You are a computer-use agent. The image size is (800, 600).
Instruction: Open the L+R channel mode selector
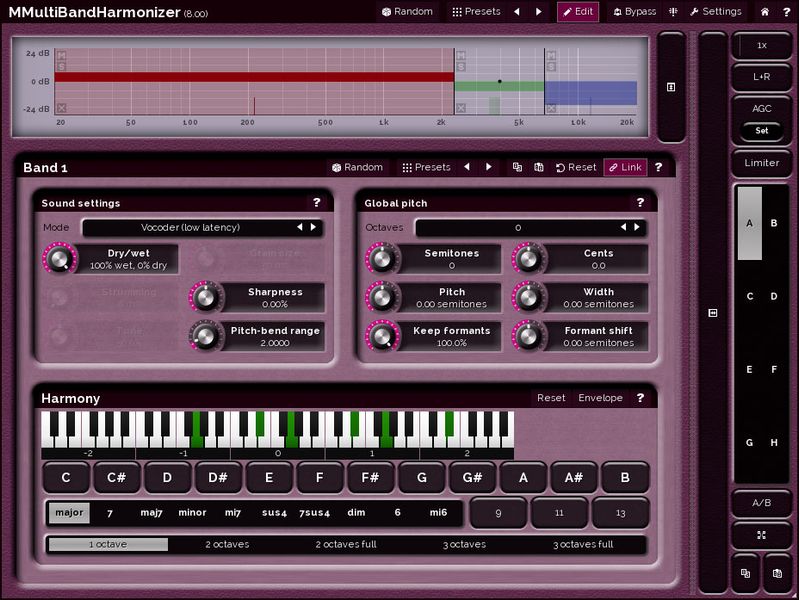762,77
